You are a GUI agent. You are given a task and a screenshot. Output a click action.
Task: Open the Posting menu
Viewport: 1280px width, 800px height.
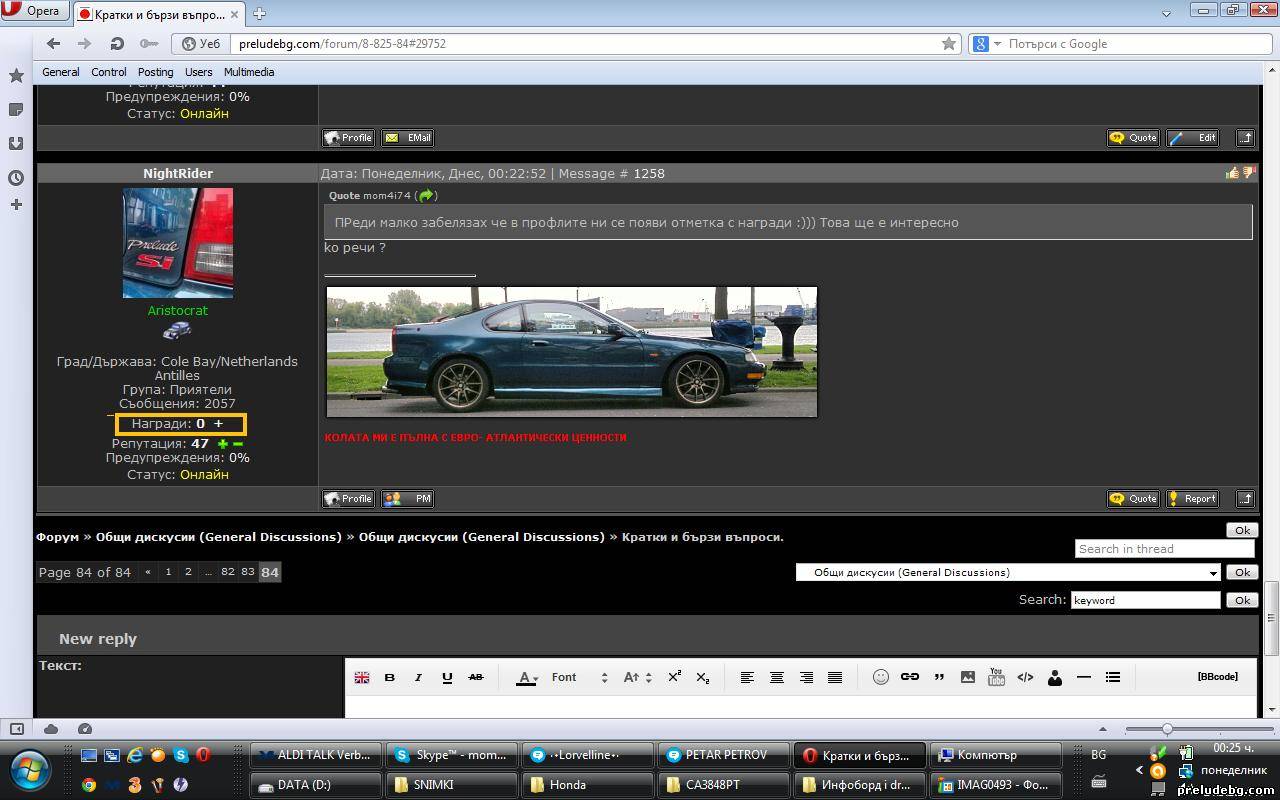click(155, 72)
